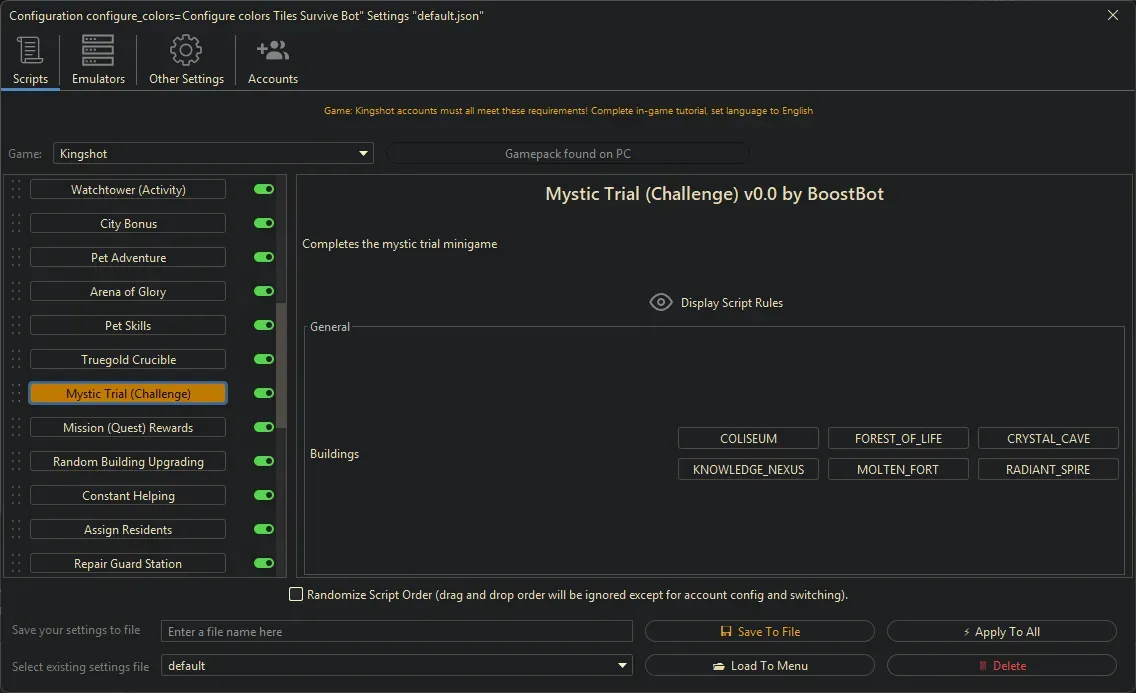Viewport: 1136px width, 693px height.
Task: Open the existing settings file dropdown
Action: point(622,665)
